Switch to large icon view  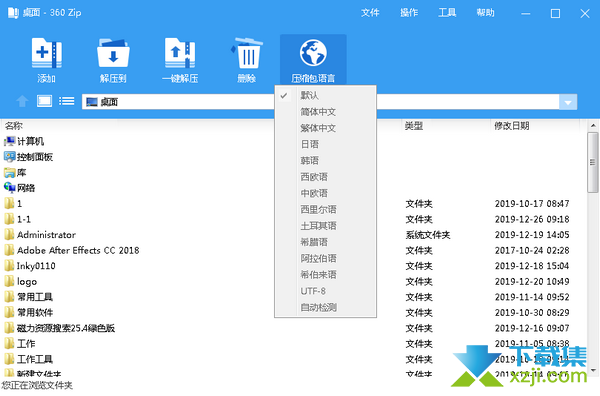[x=44, y=101]
